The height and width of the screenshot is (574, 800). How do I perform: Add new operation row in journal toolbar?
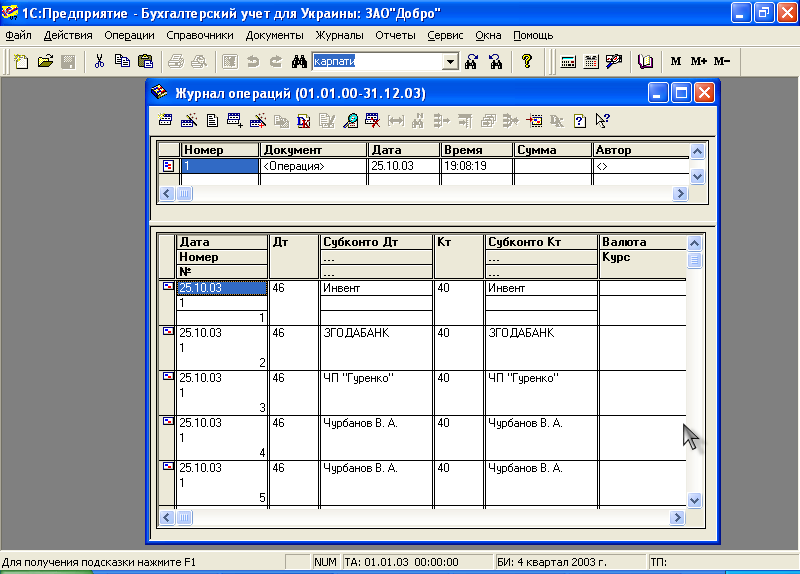165,120
